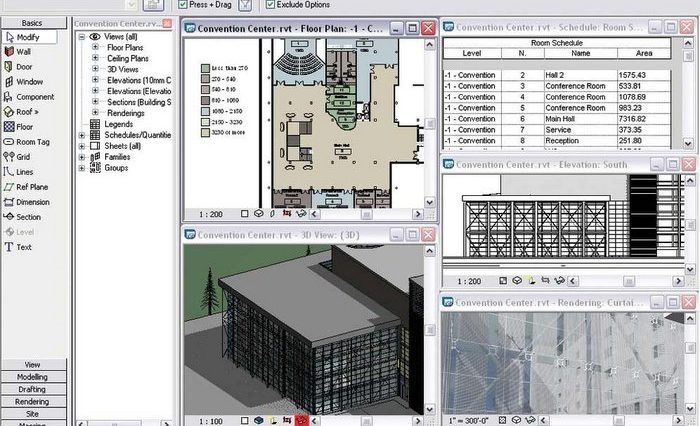Screen dimensions: 700x426
Task: Pick the Room Tag tool
Action: point(32,142)
